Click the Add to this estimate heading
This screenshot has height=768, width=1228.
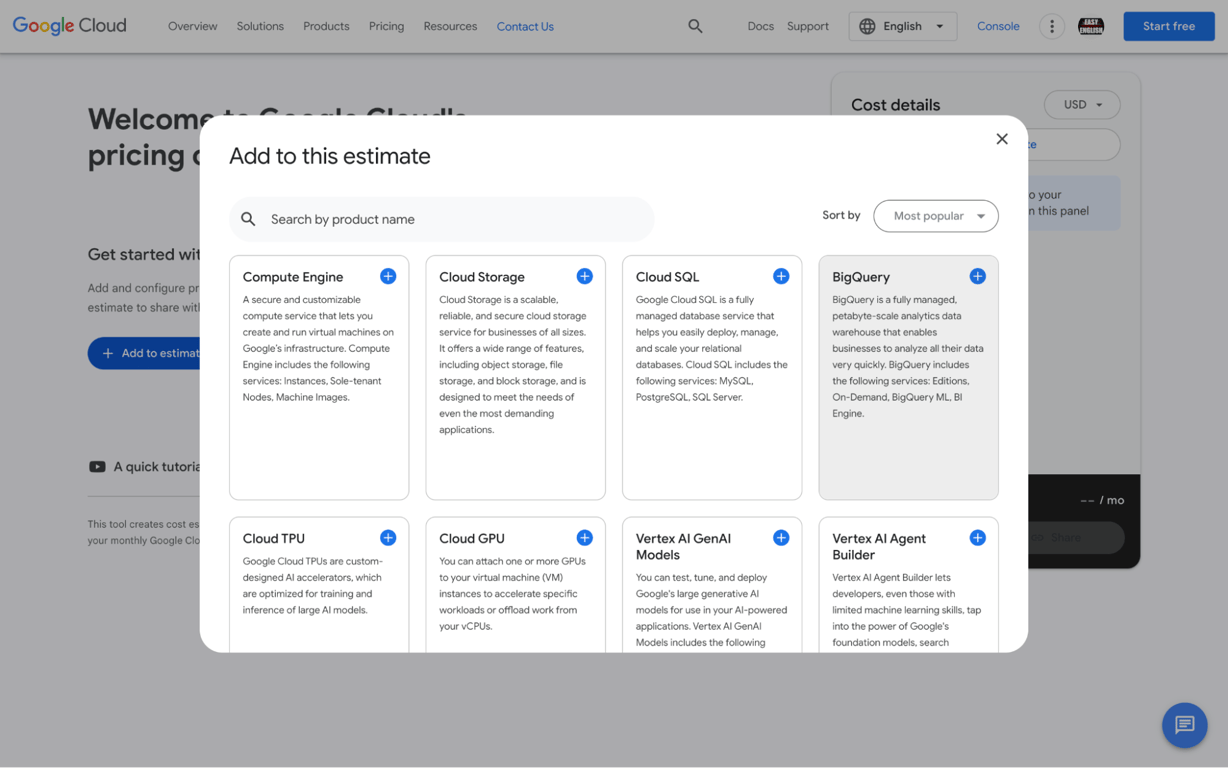coord(330,156)
